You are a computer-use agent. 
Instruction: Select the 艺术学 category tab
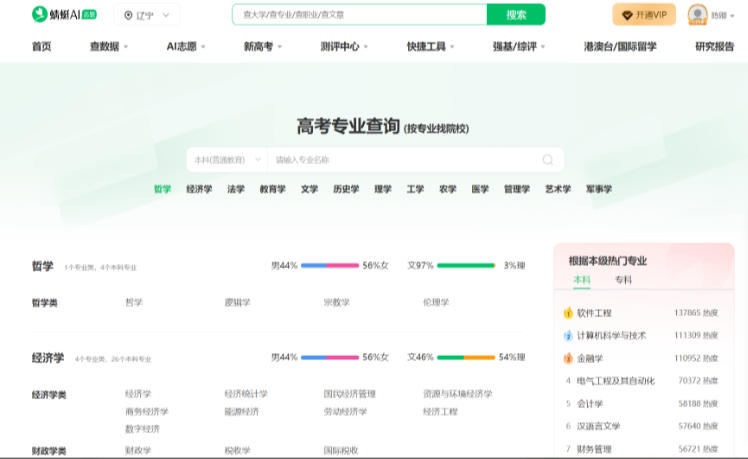click(x=558, y=189)
